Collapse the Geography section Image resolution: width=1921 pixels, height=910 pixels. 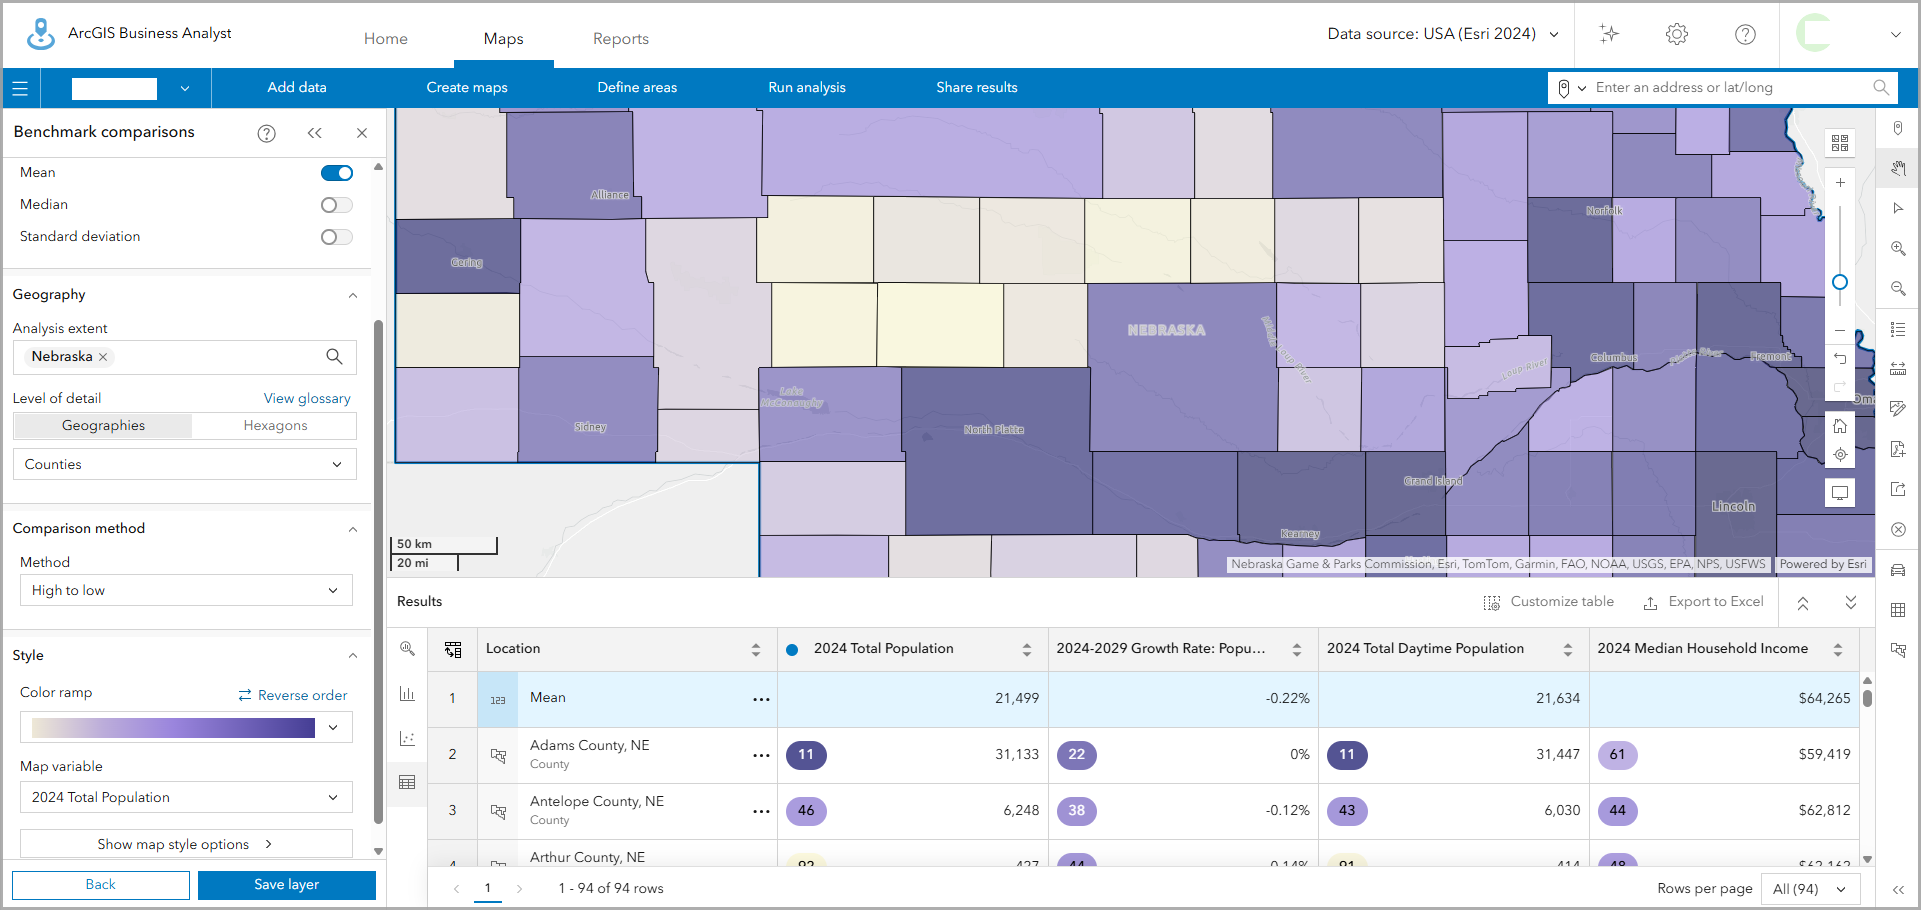tap(353, 295)
